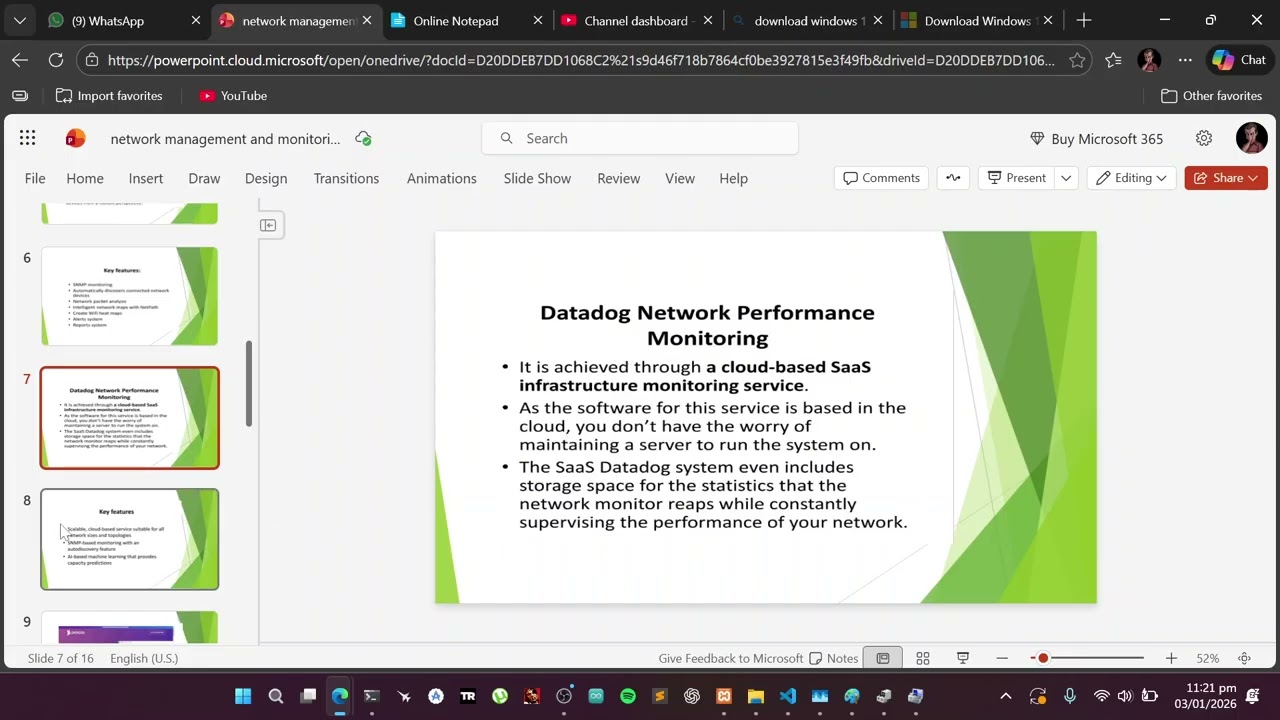The height and width of the screenshot is (720, 1280).
Task: Open the File menu
Action: coord(35,178)
